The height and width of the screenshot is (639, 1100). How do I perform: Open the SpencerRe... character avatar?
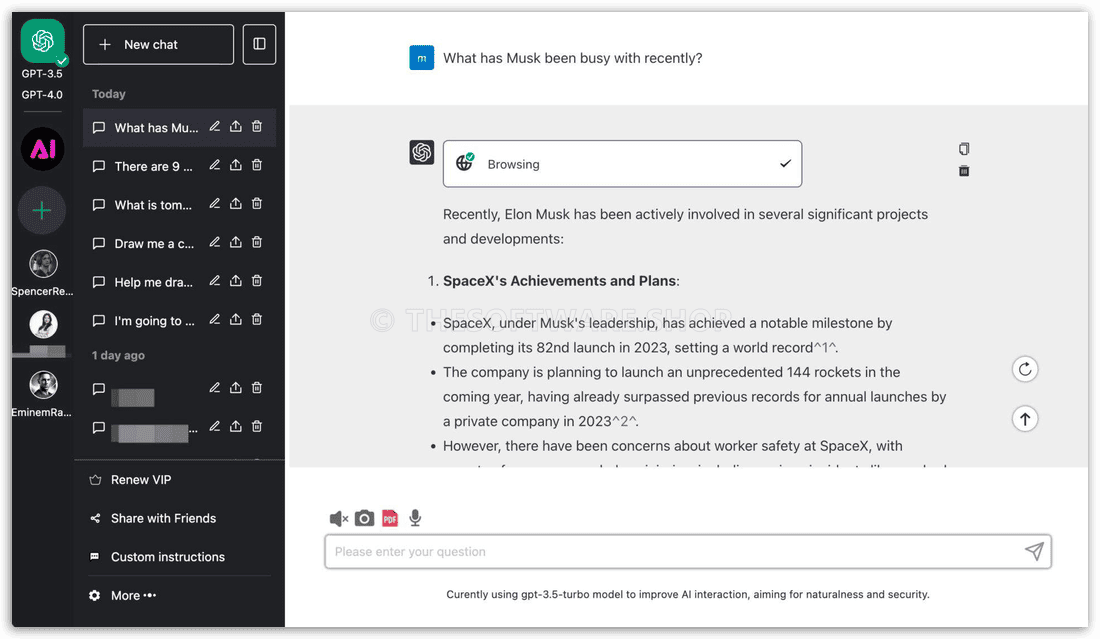pyautogui.click(x=43, y=264)
